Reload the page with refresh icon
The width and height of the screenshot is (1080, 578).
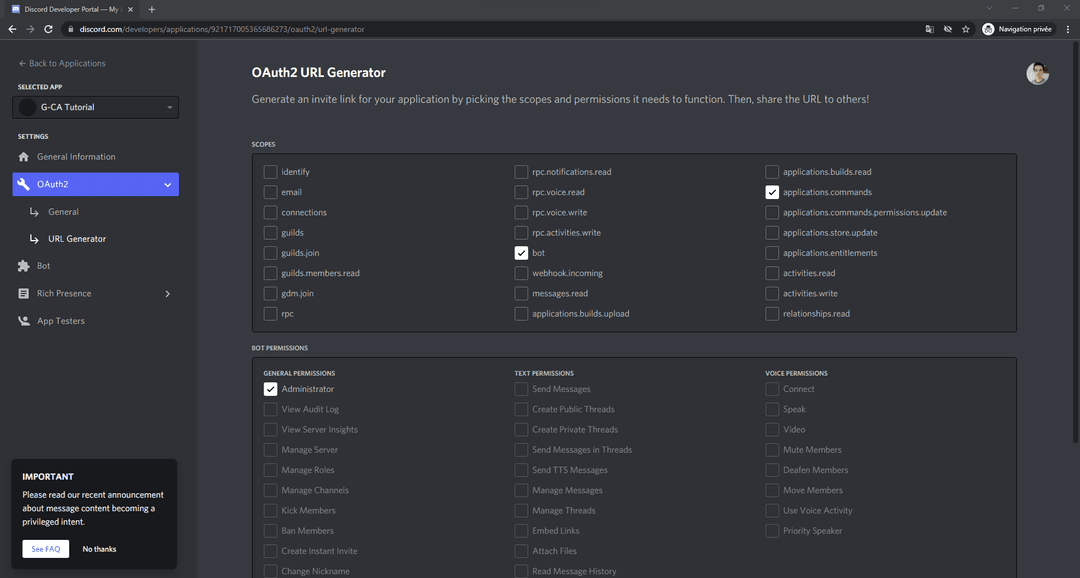pos(48,29)
